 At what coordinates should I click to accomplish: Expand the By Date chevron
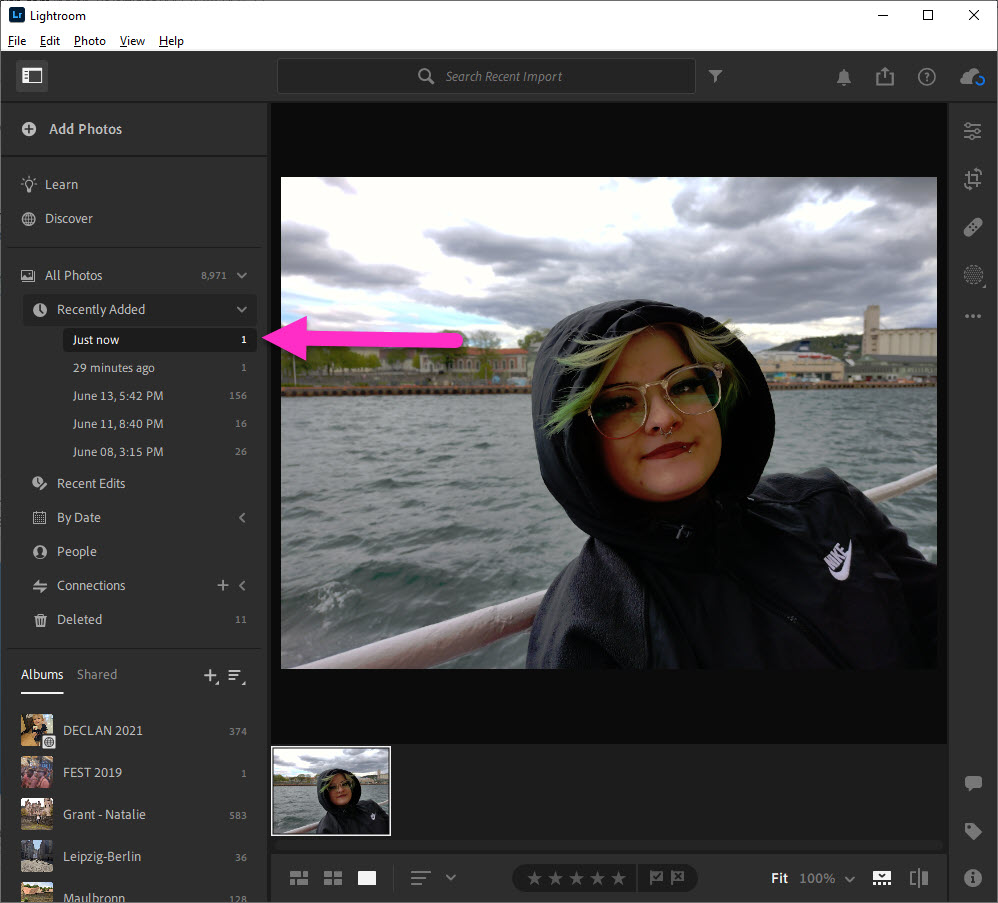coord(242,518)
